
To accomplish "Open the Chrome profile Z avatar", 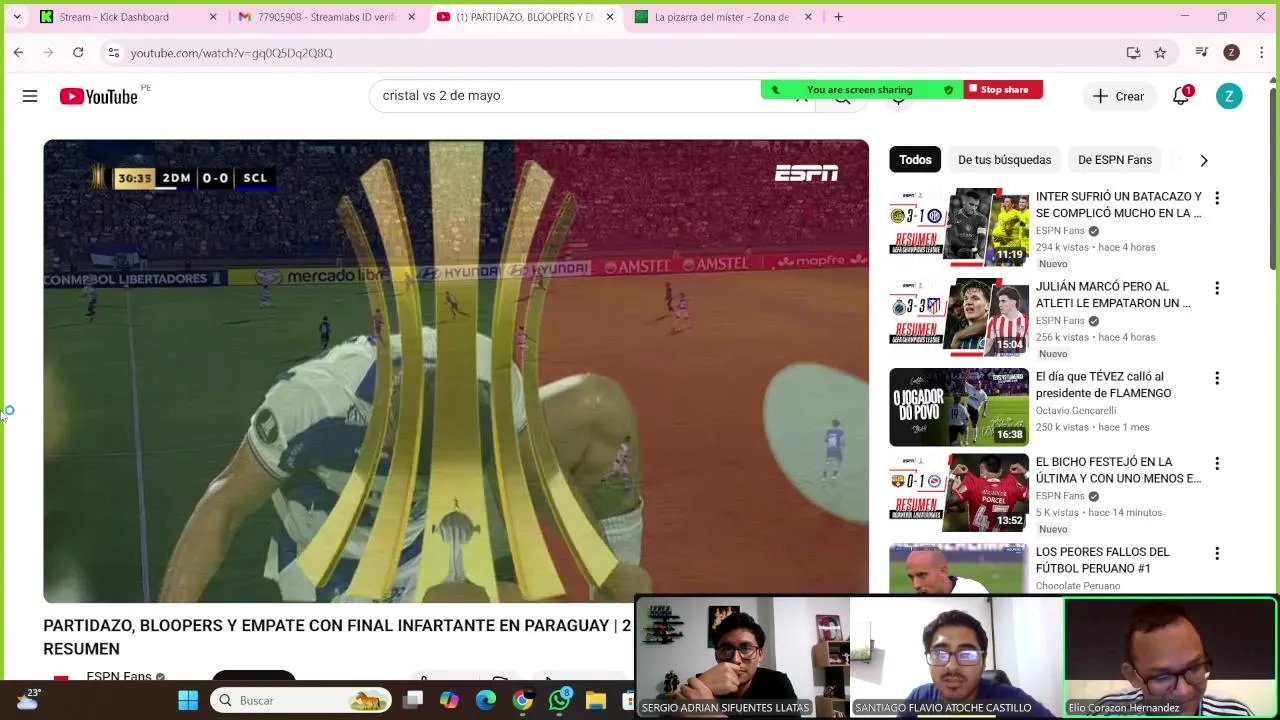I will (x=1231, y=53).
